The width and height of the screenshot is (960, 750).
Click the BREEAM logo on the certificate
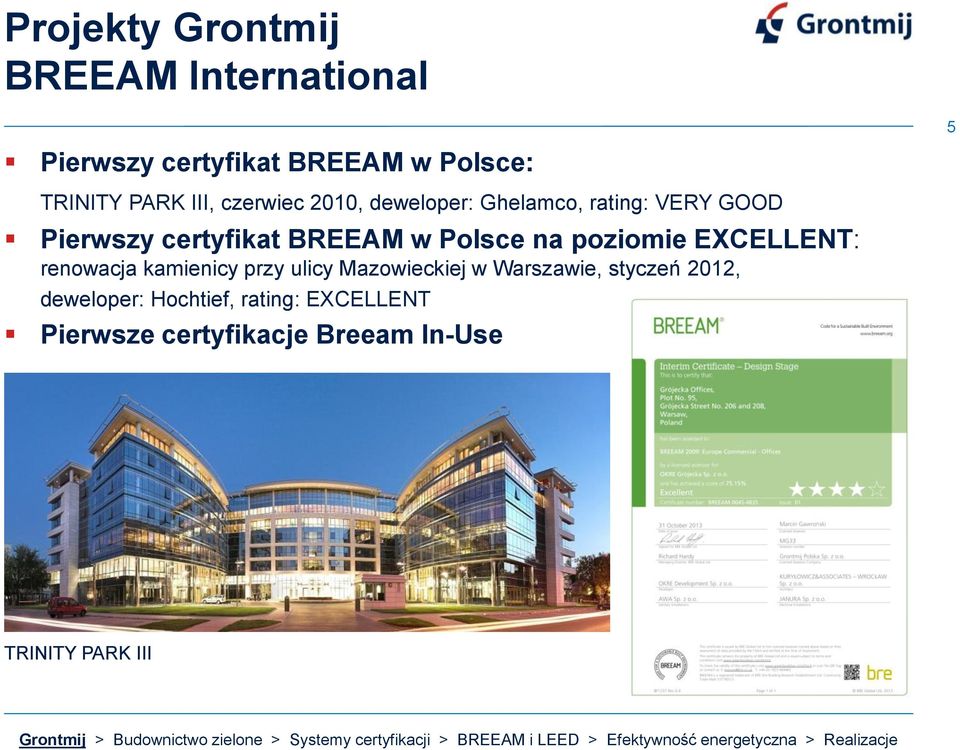[688, 326]
